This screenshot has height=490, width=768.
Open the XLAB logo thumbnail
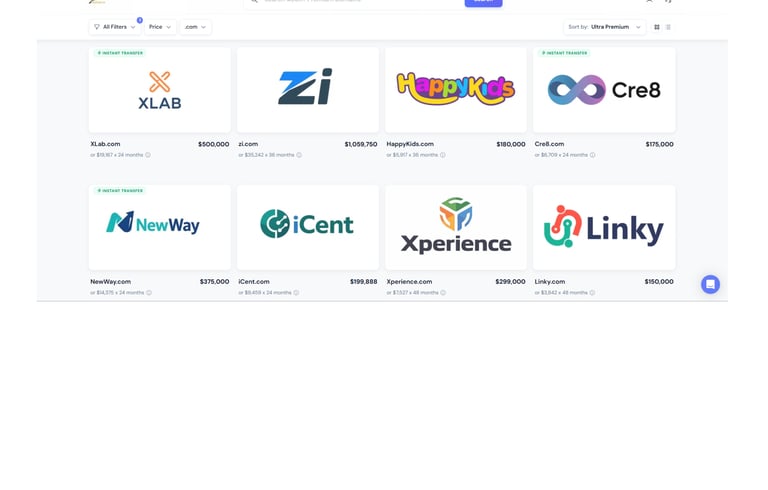pos(160,90)
